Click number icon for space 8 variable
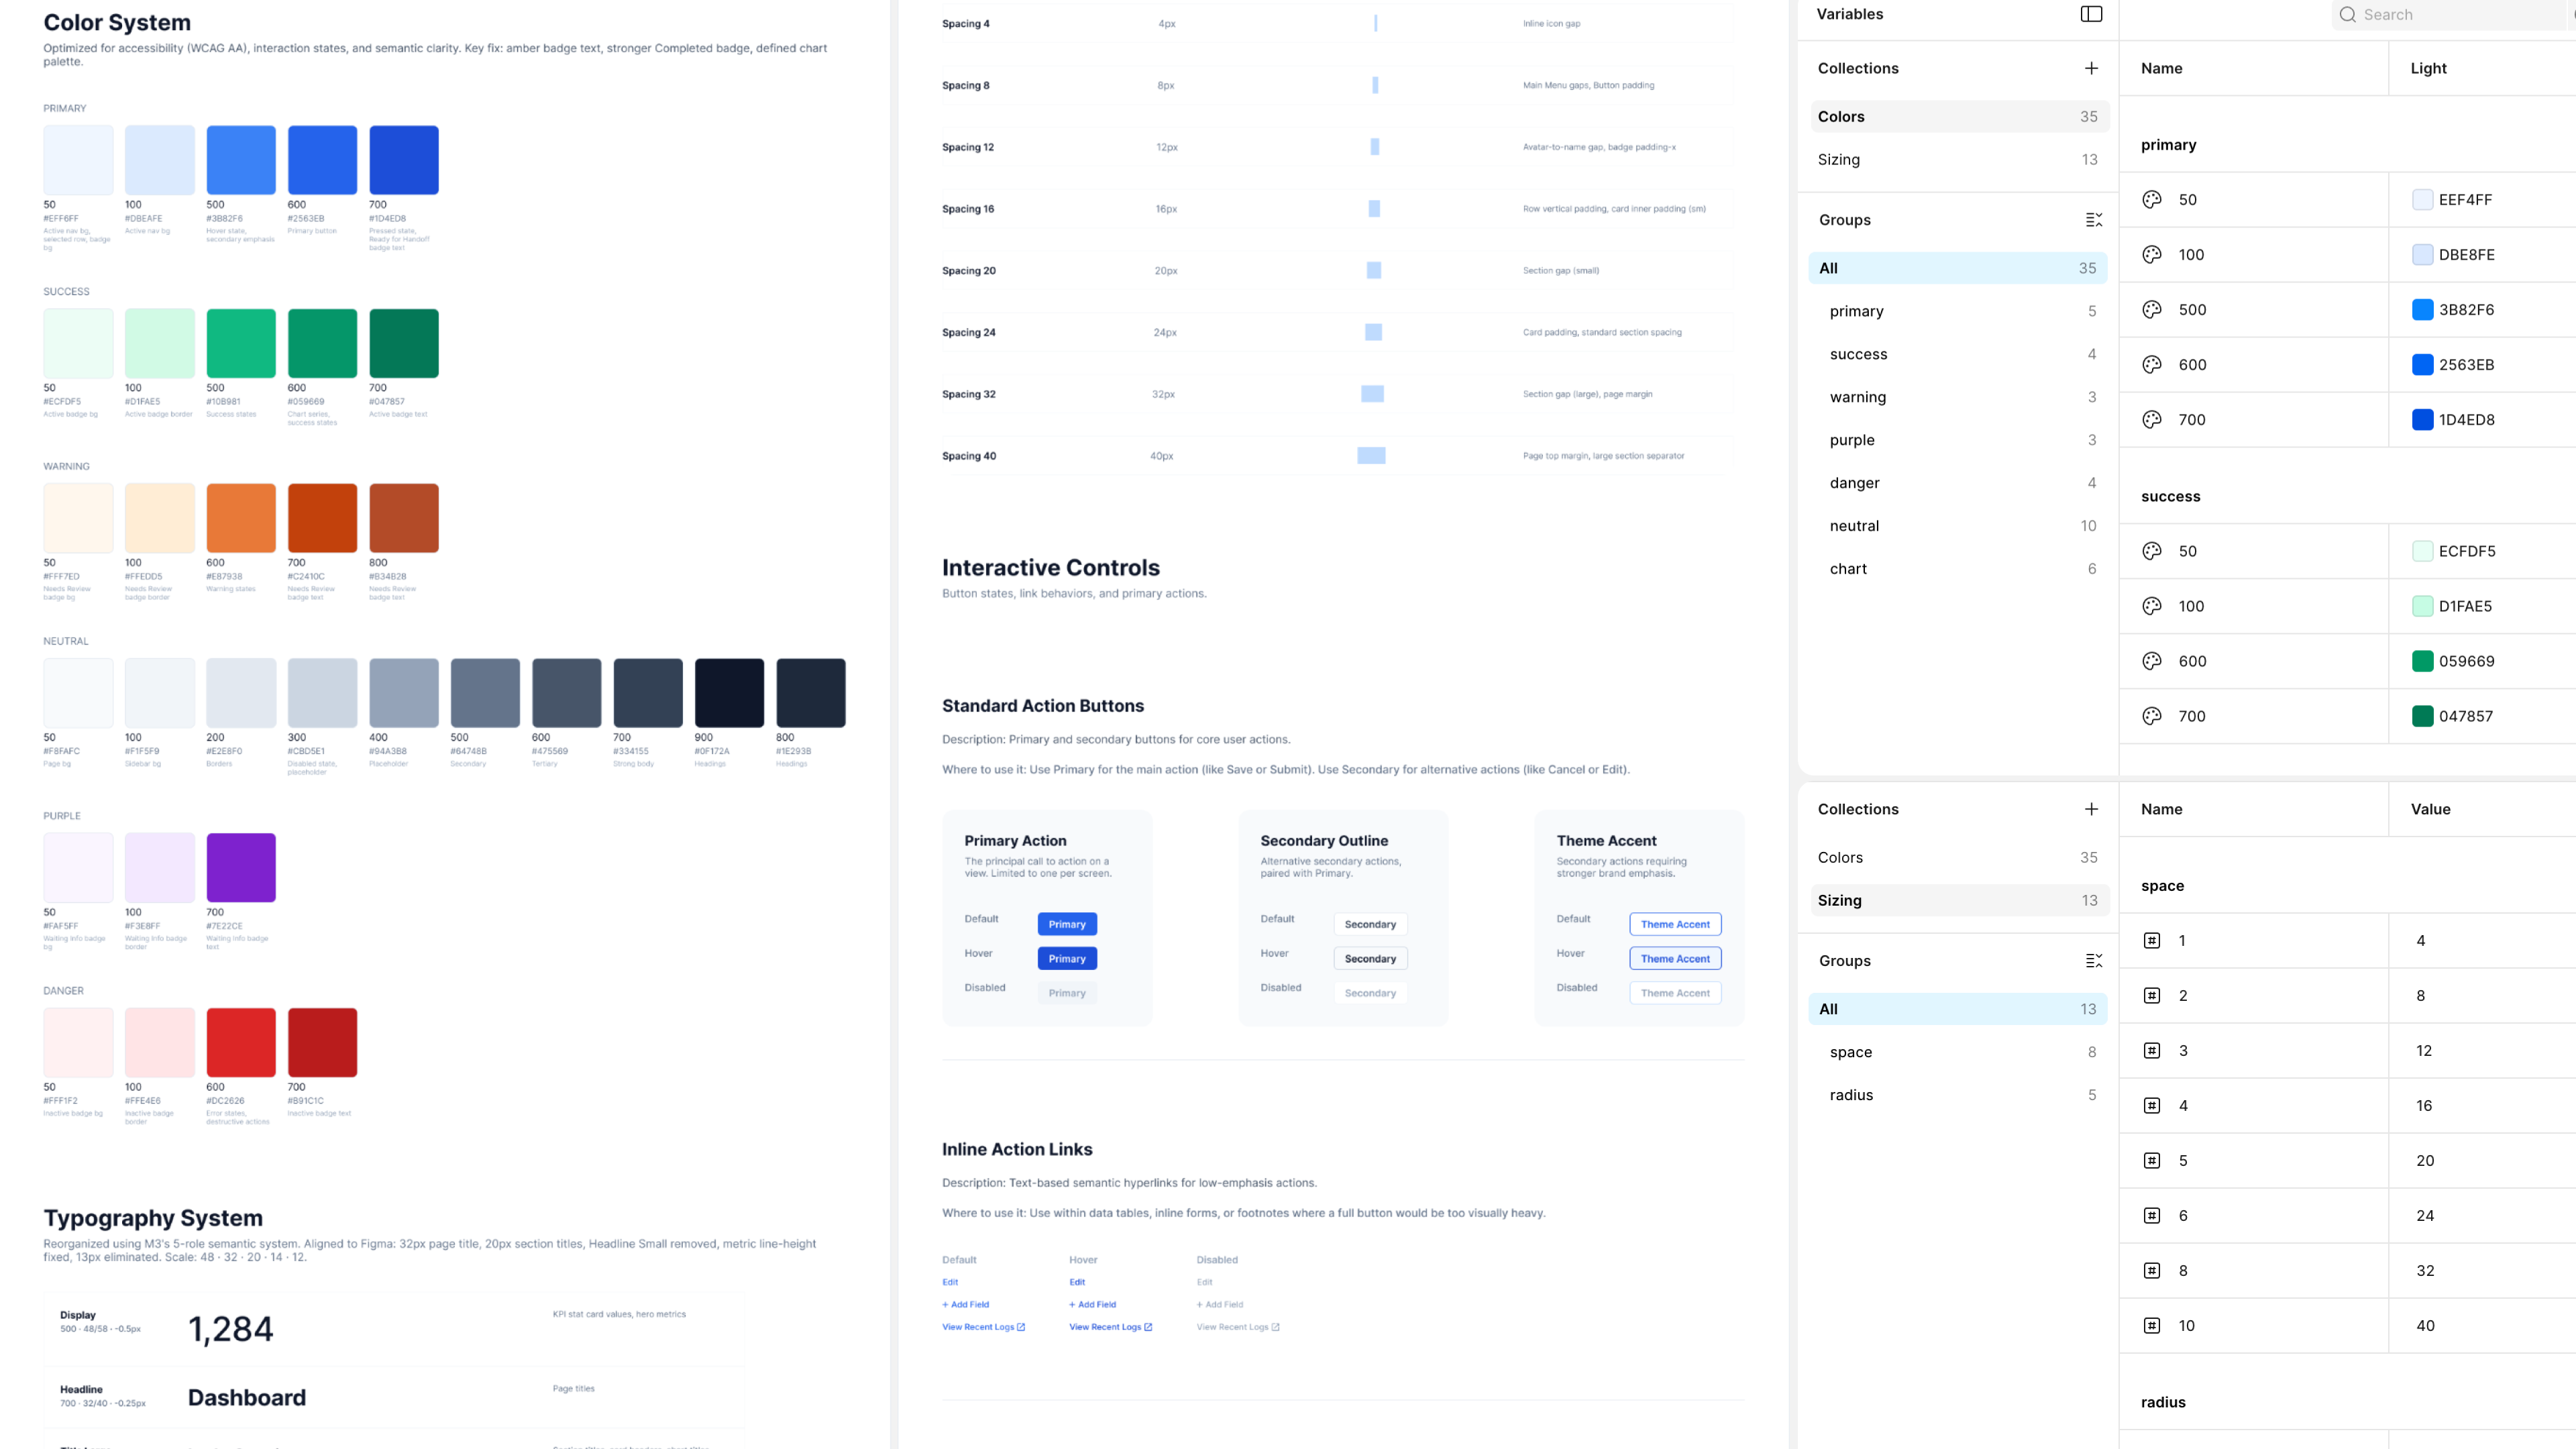The image size is (2576, 1449). pos(2152,1271)
